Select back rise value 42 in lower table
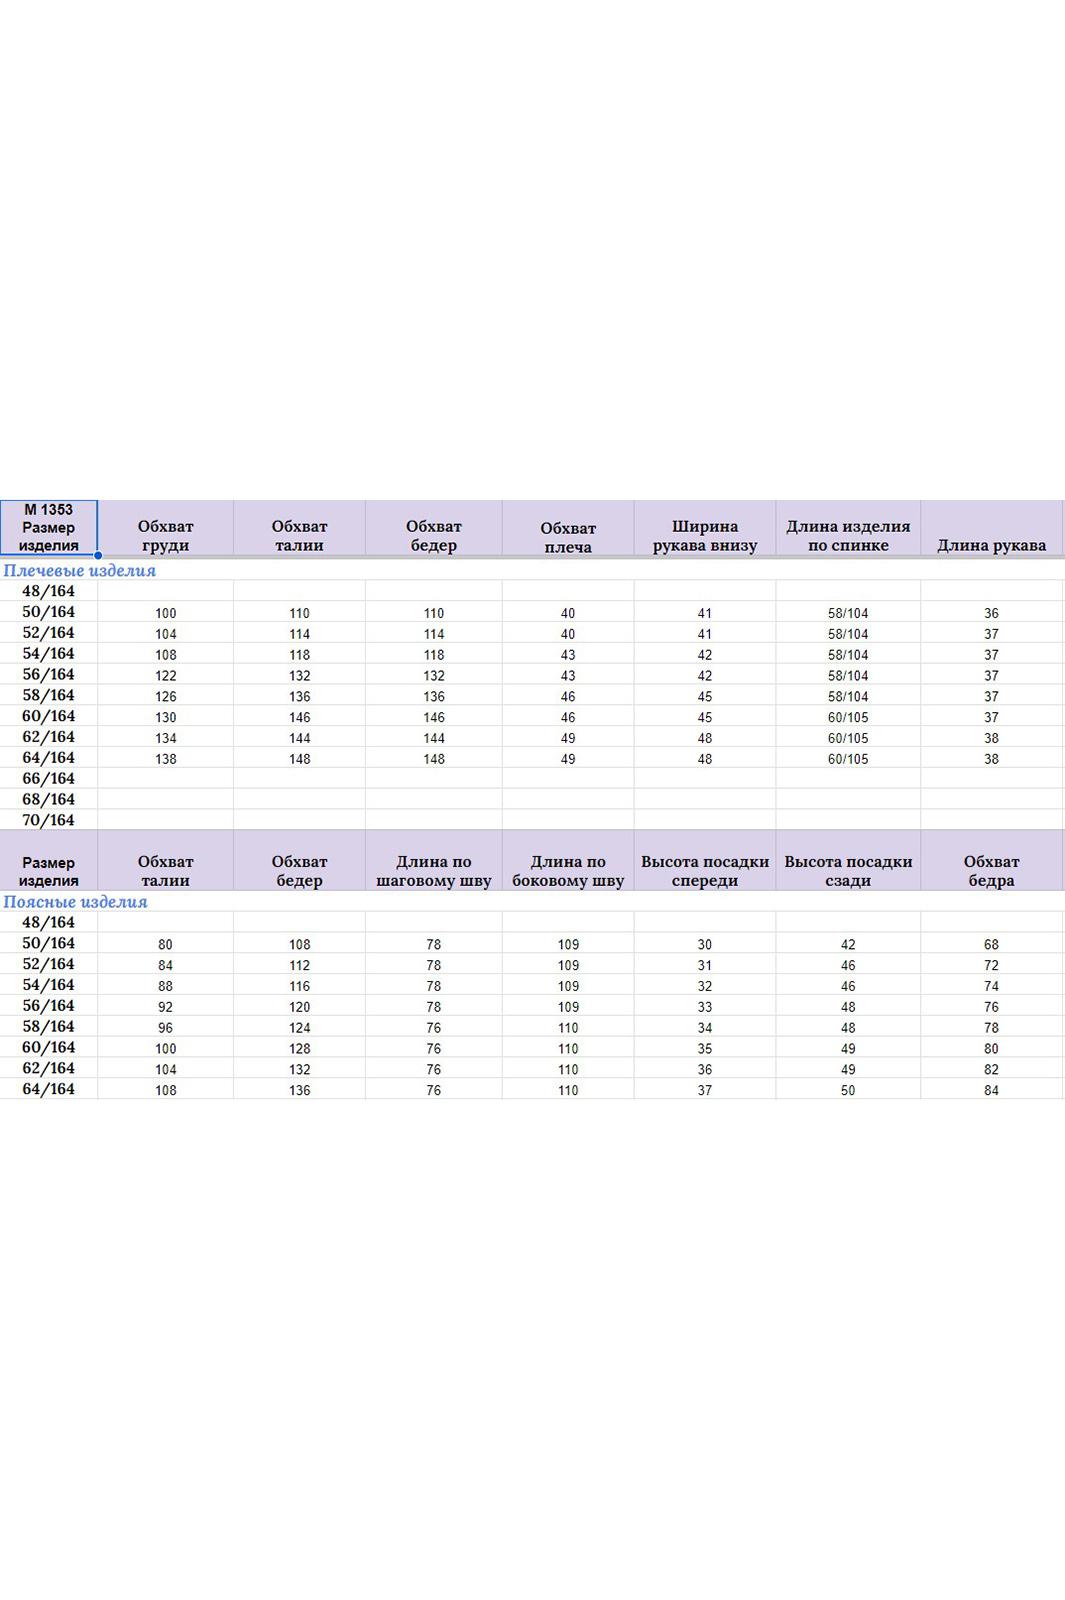1065x1600 pixels. pyautogui.click(x=848, y=945)
